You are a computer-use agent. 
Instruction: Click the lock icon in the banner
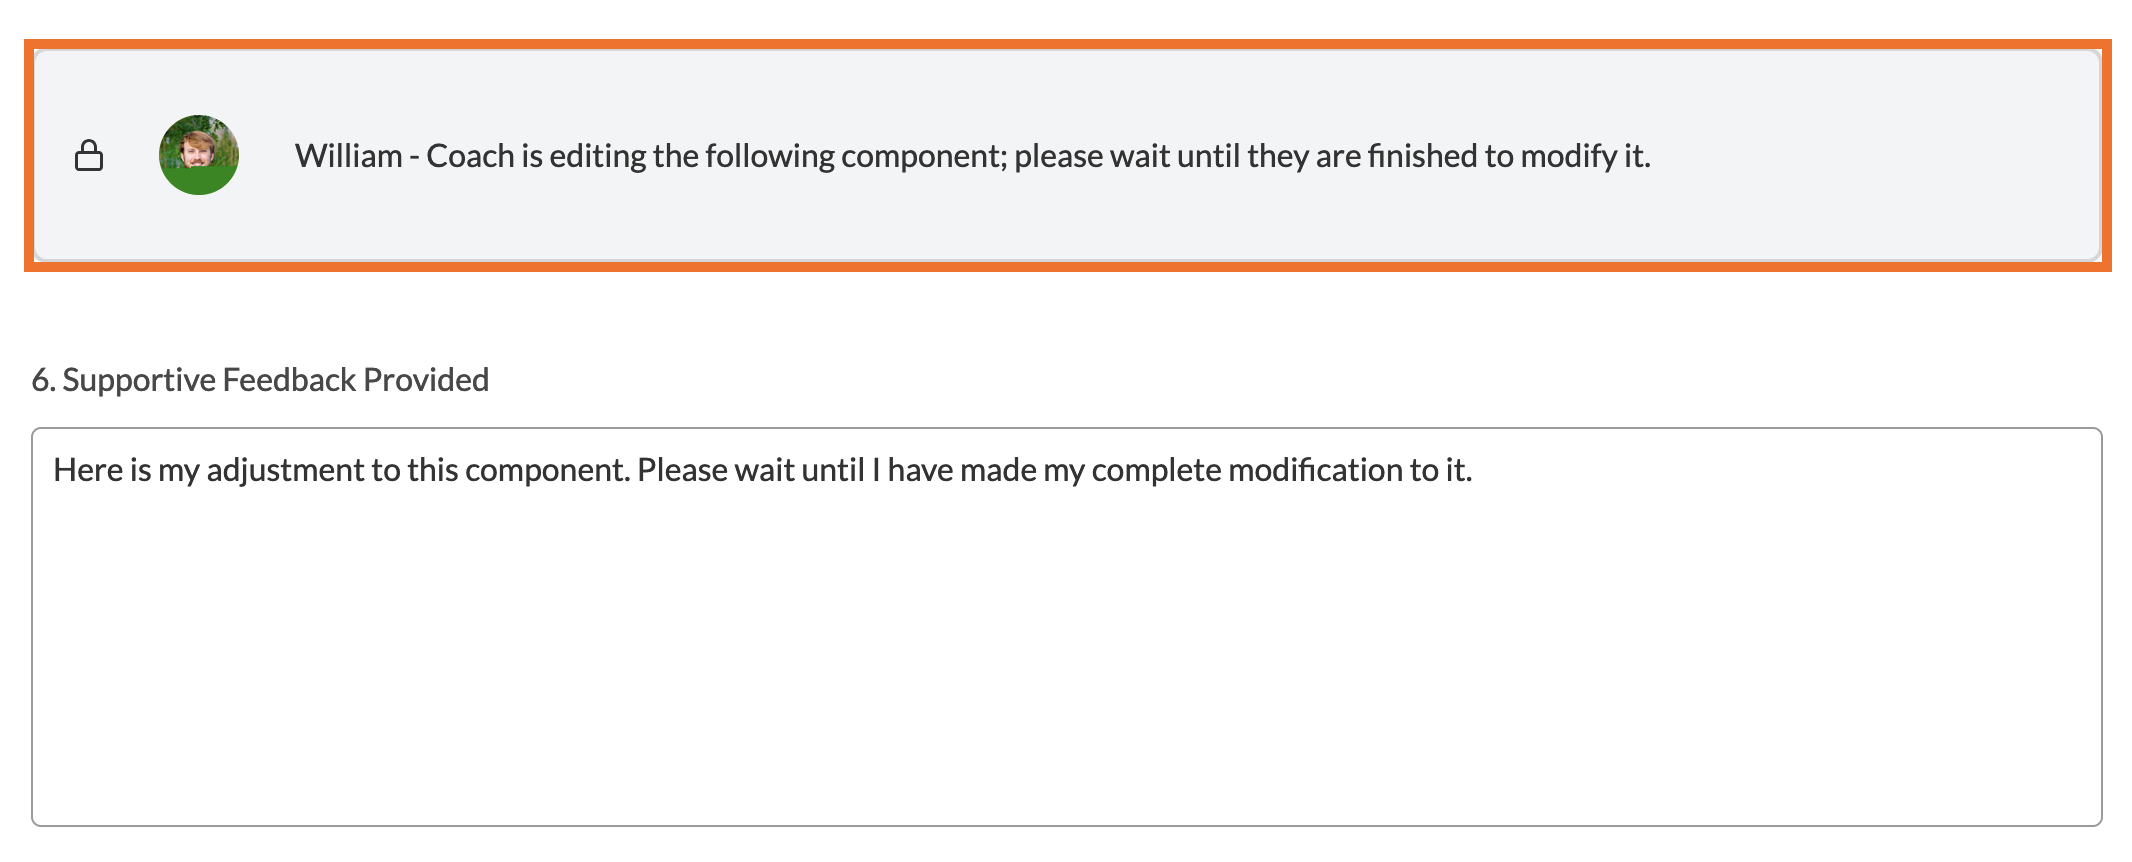tap(89, 155)
